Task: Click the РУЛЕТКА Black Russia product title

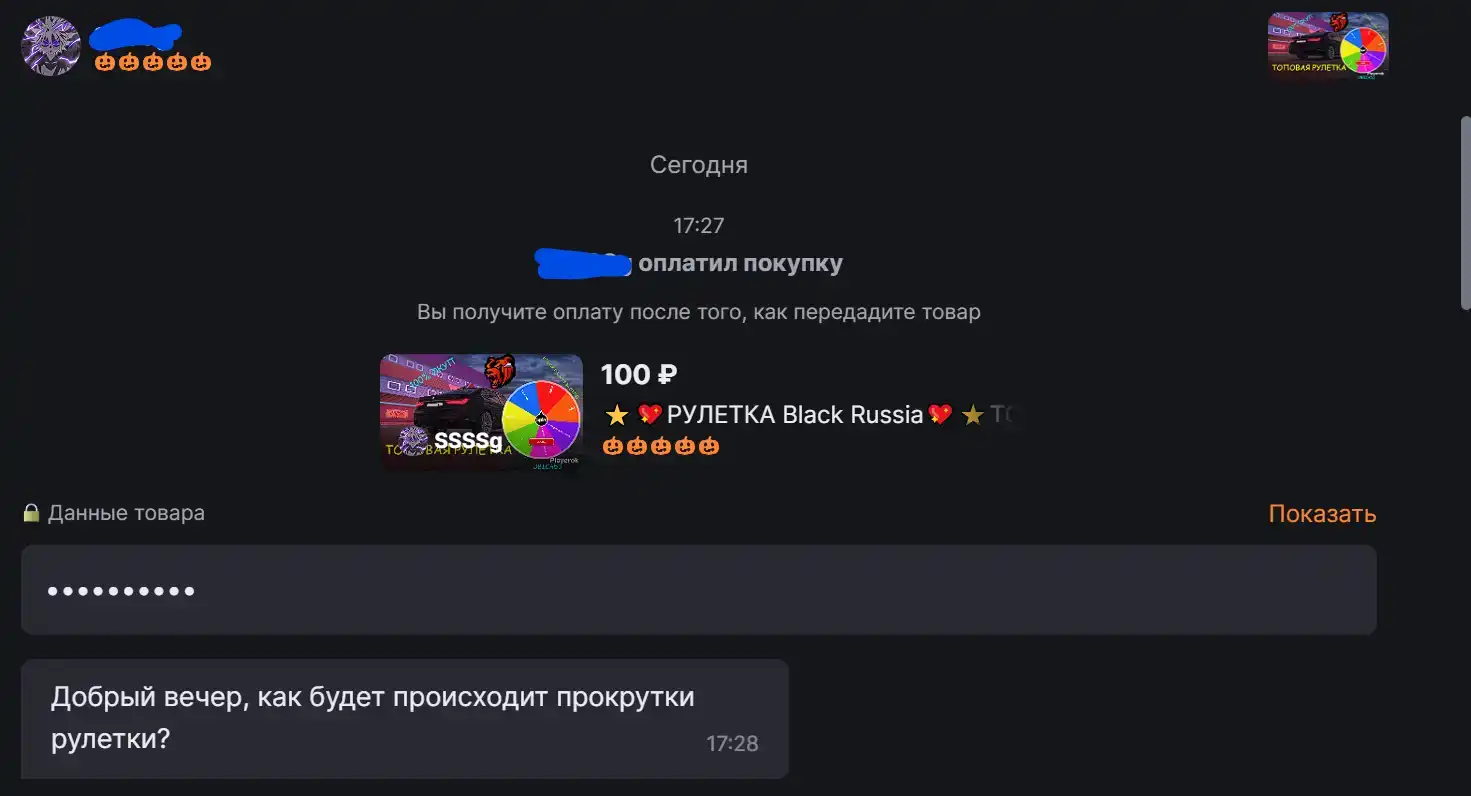Action: pyautogui.click(x=795, y=415)
